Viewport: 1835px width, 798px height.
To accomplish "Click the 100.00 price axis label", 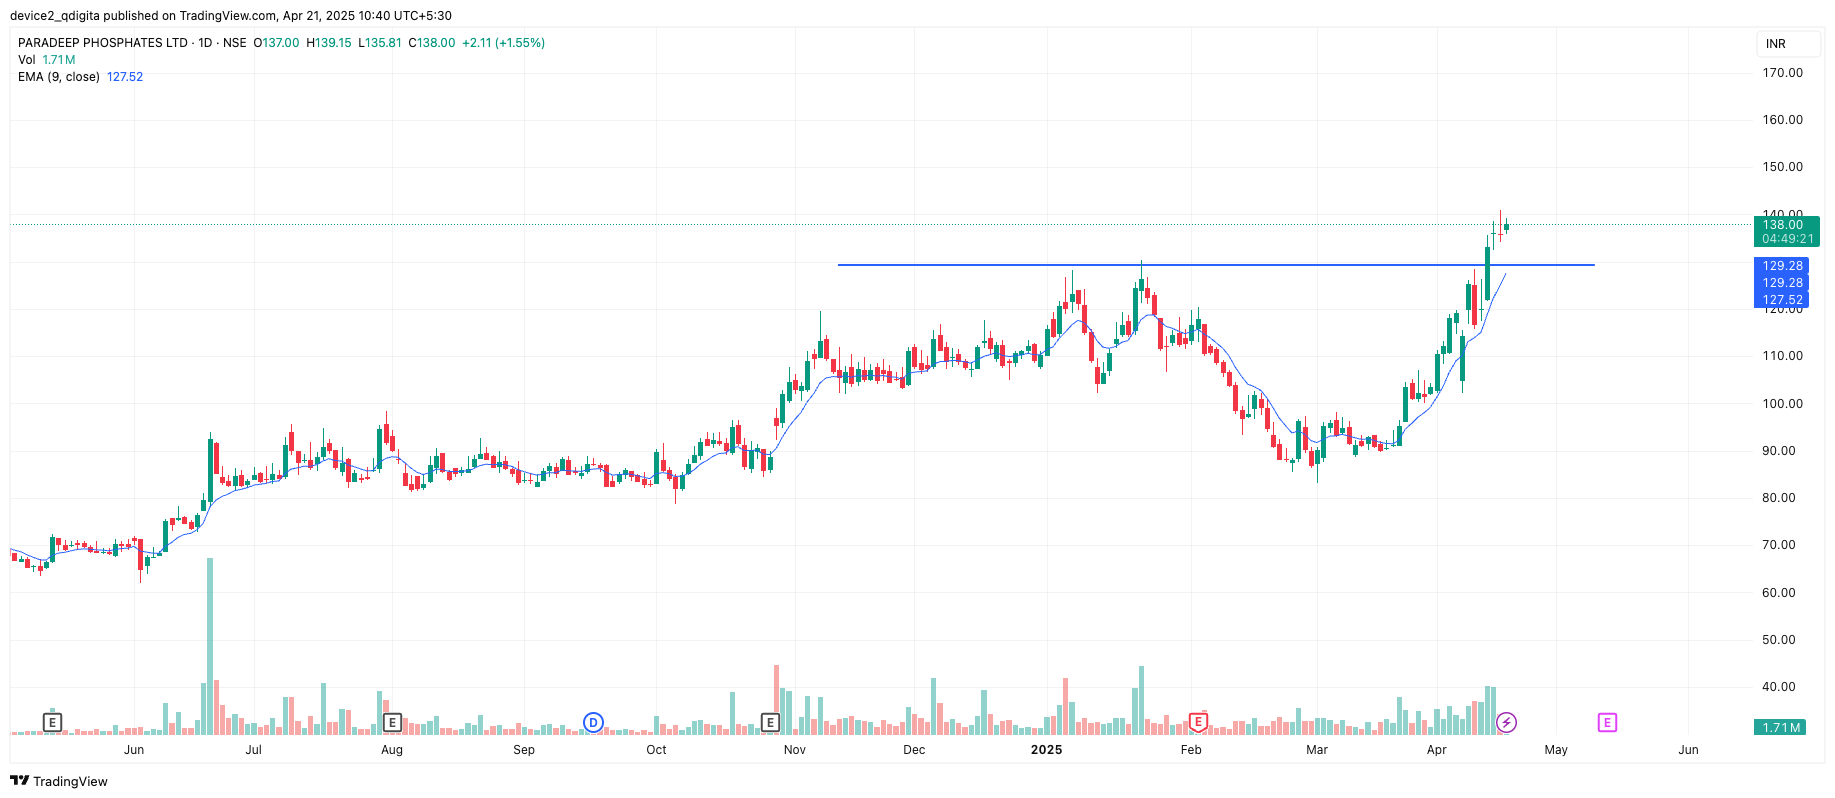I will (x=1783, y=404).
